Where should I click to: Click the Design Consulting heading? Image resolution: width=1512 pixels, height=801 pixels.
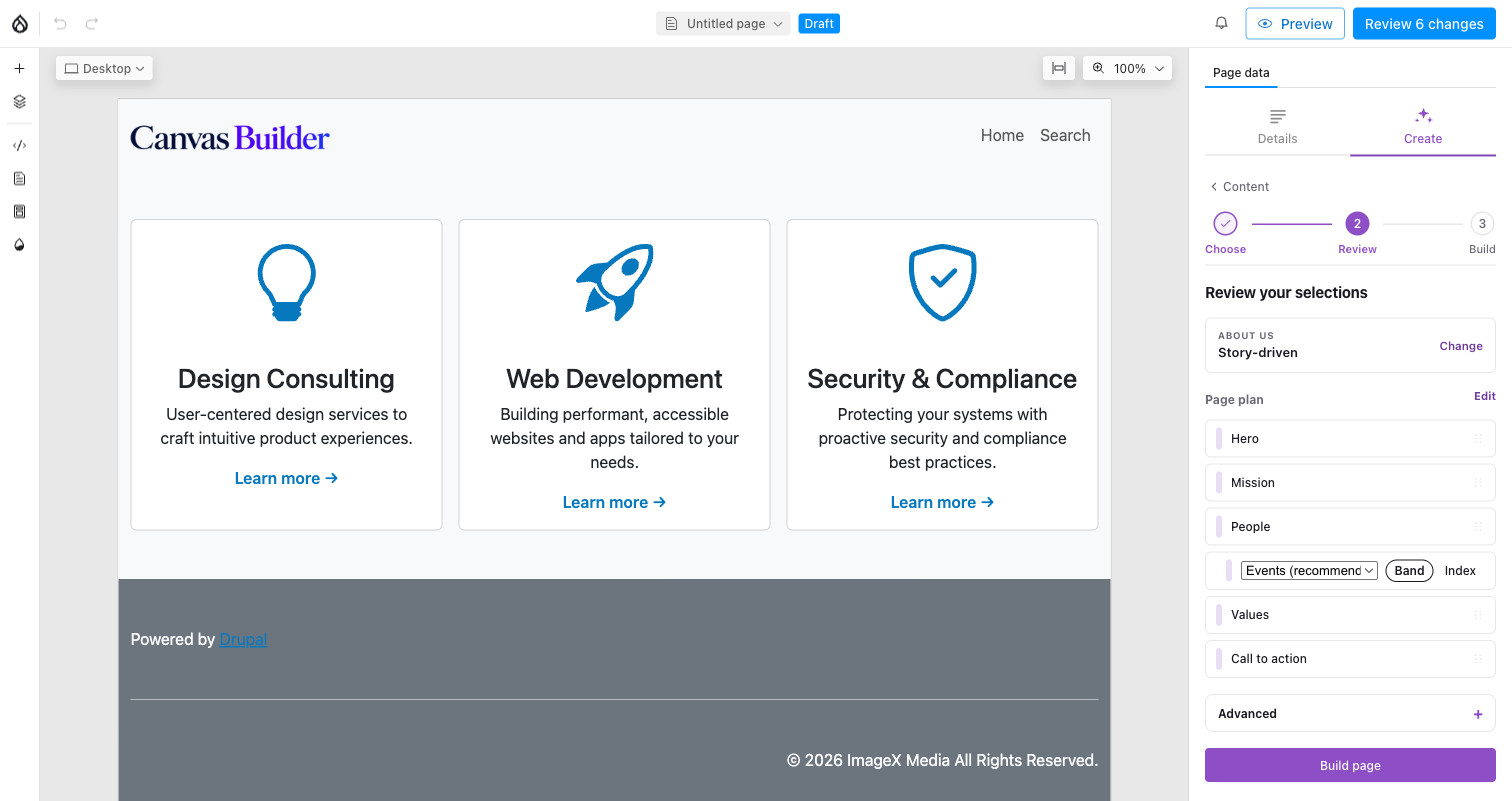[286, 379]
